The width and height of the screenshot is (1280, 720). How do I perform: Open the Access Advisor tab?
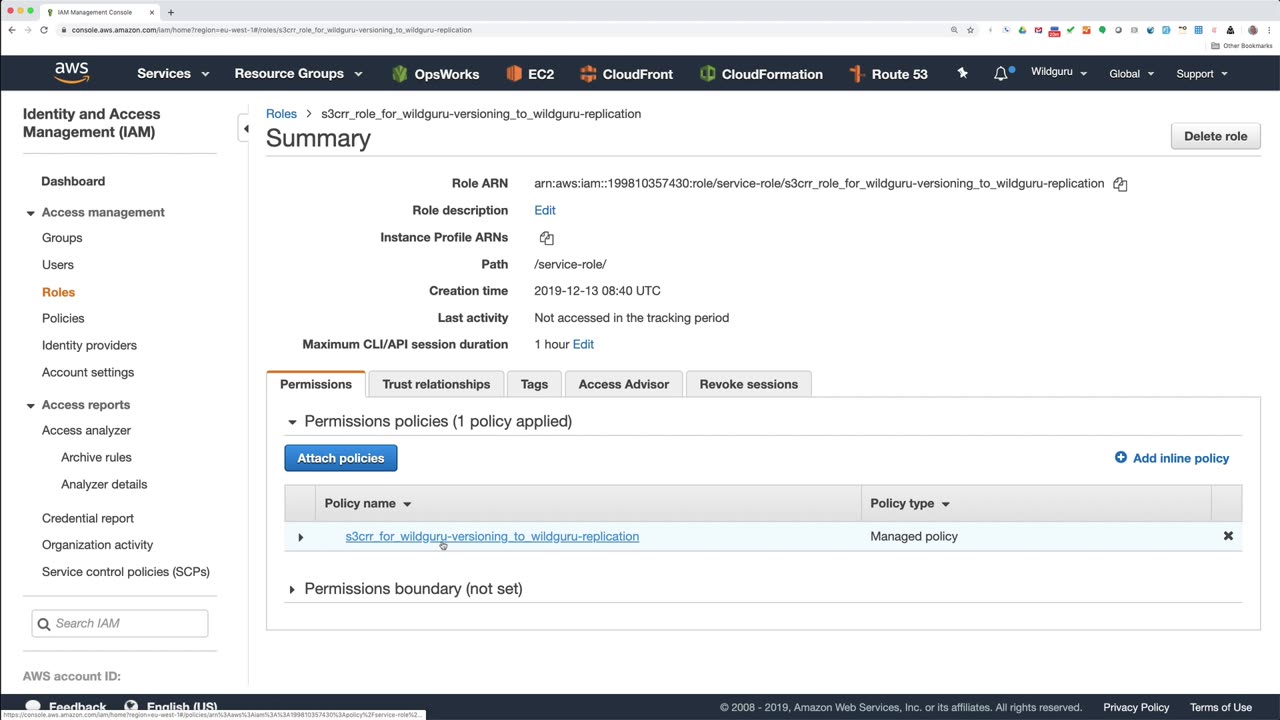(624, 384)
